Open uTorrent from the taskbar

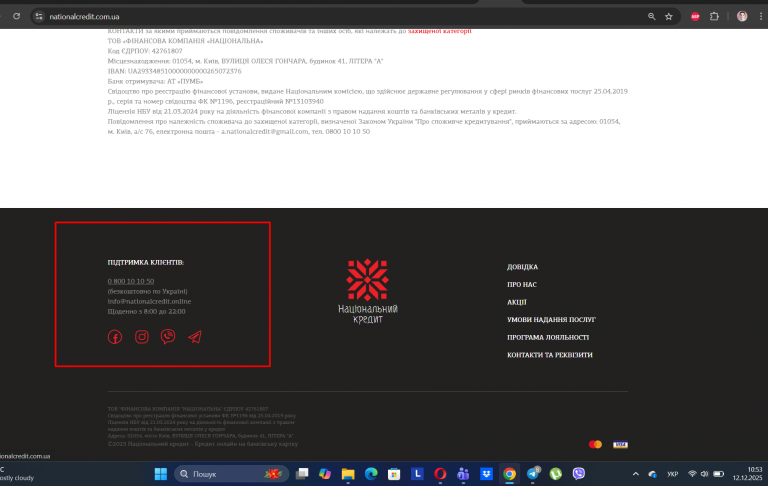[x=555, y=474]
